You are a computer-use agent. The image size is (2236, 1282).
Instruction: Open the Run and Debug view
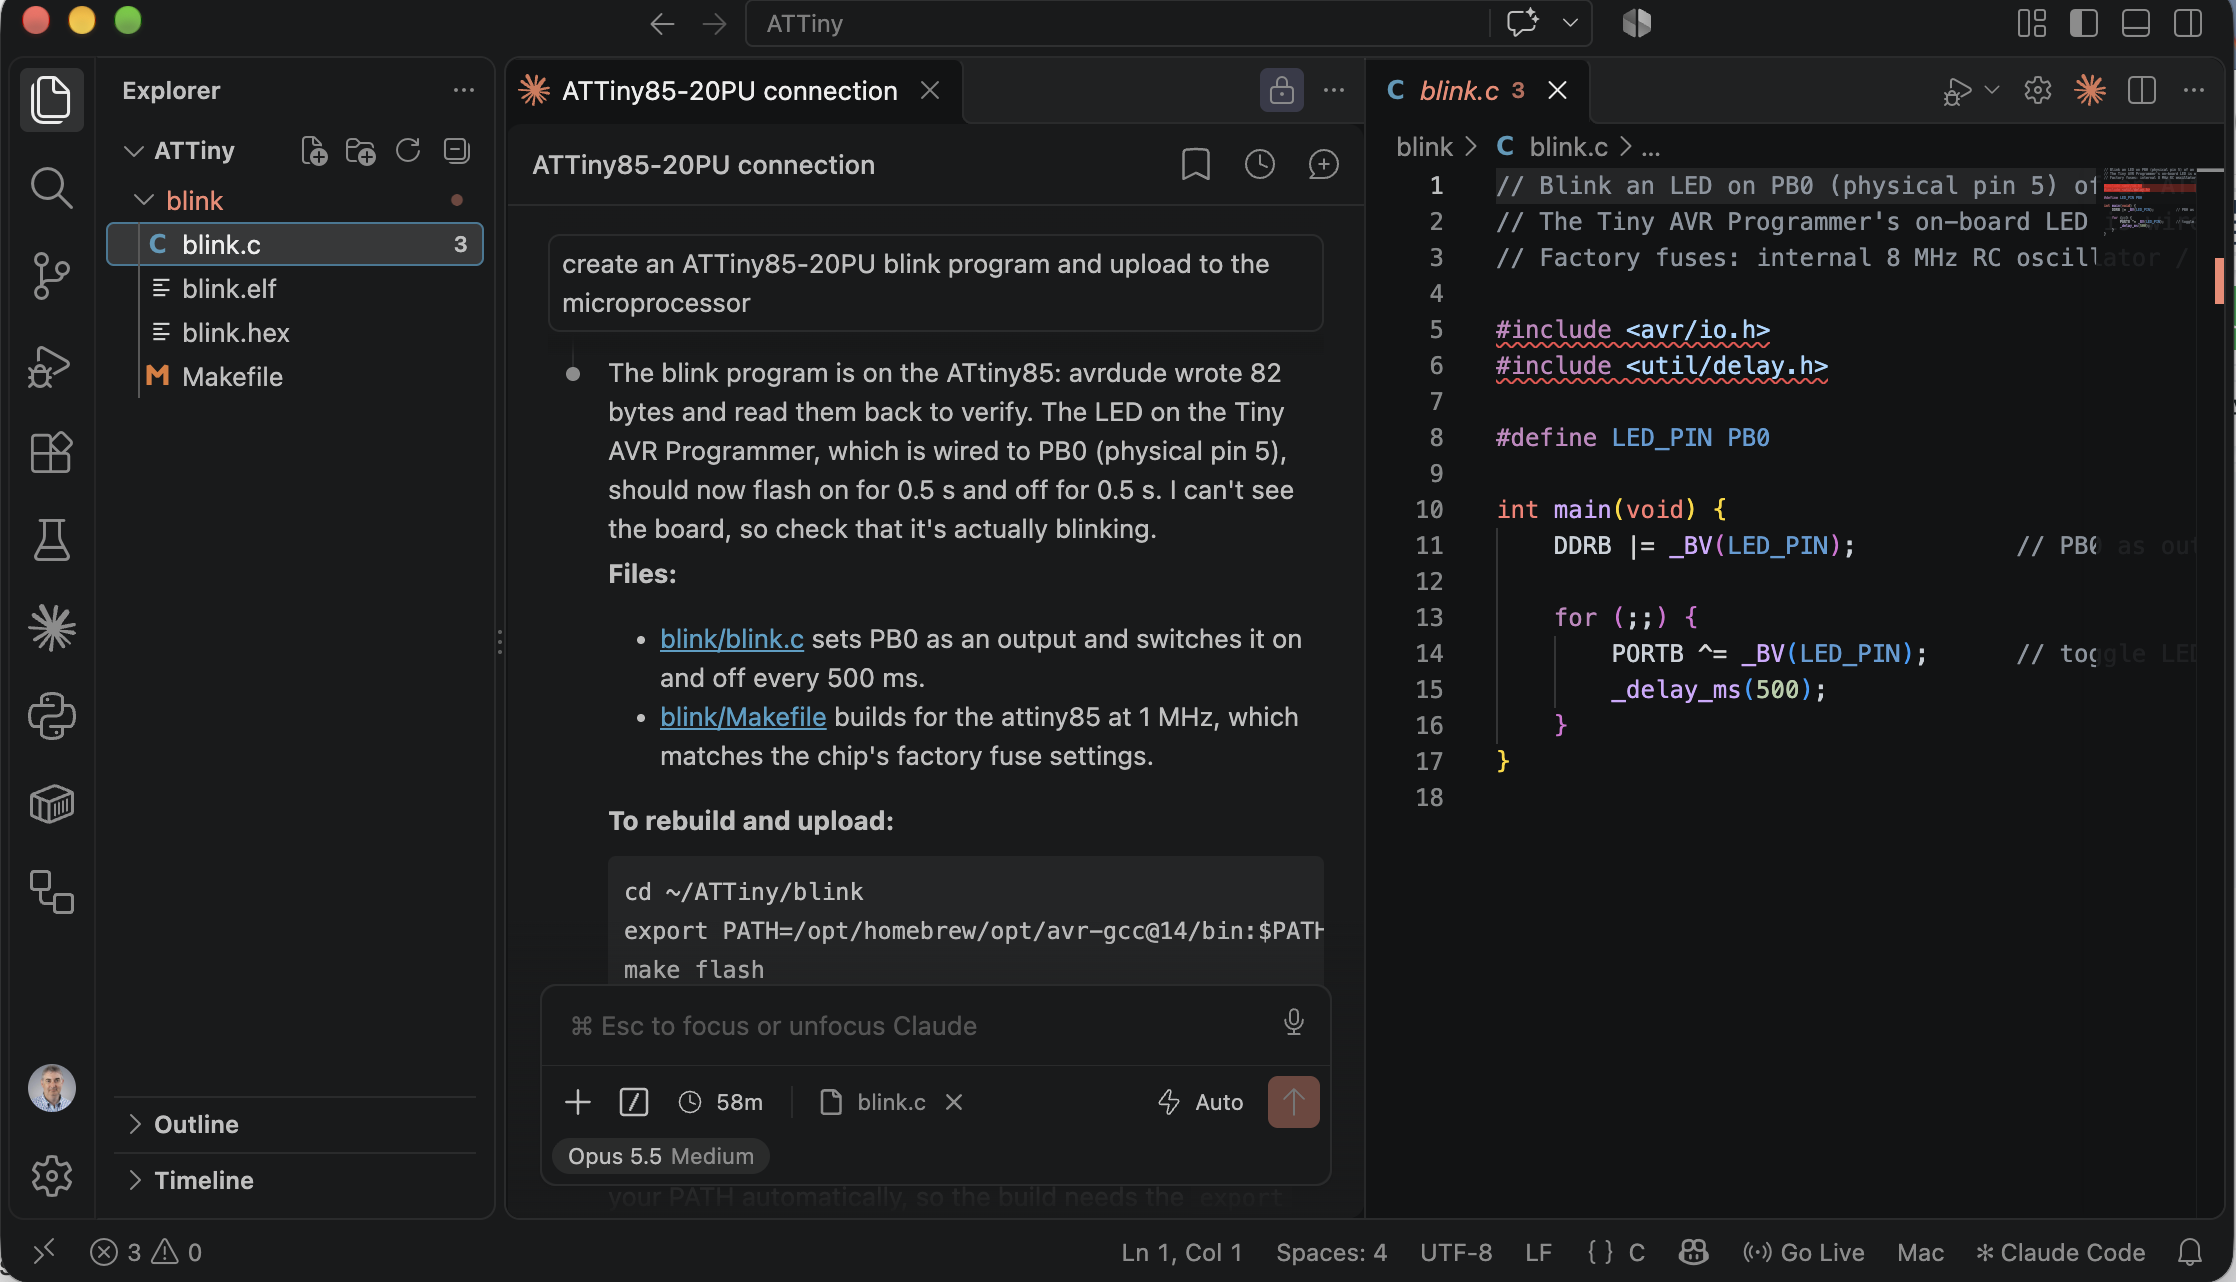click(x=51, y=365)
